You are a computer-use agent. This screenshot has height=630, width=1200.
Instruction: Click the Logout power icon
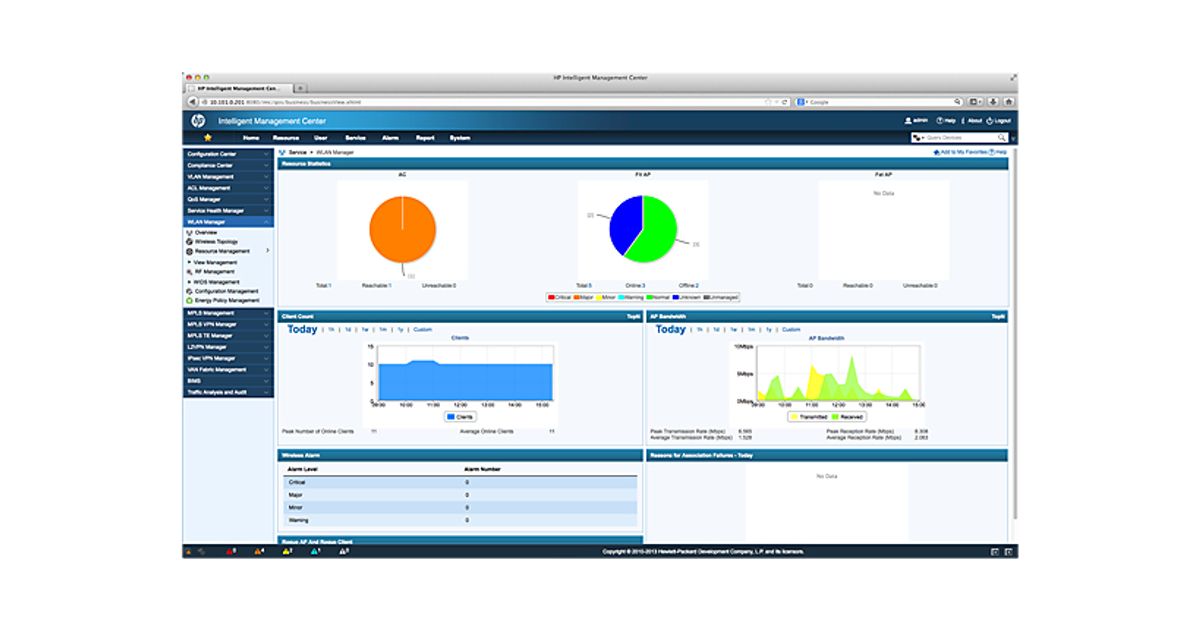pyautogui.click(x=989, y=120)
